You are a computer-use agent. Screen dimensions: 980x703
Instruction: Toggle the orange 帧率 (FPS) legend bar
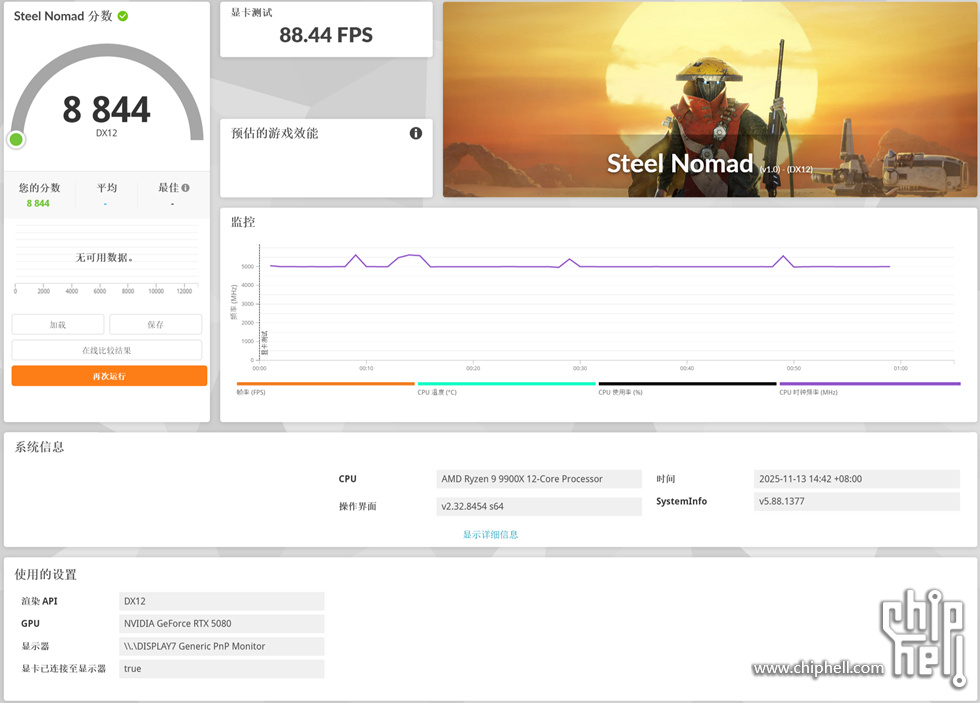[x=325, y=383]
